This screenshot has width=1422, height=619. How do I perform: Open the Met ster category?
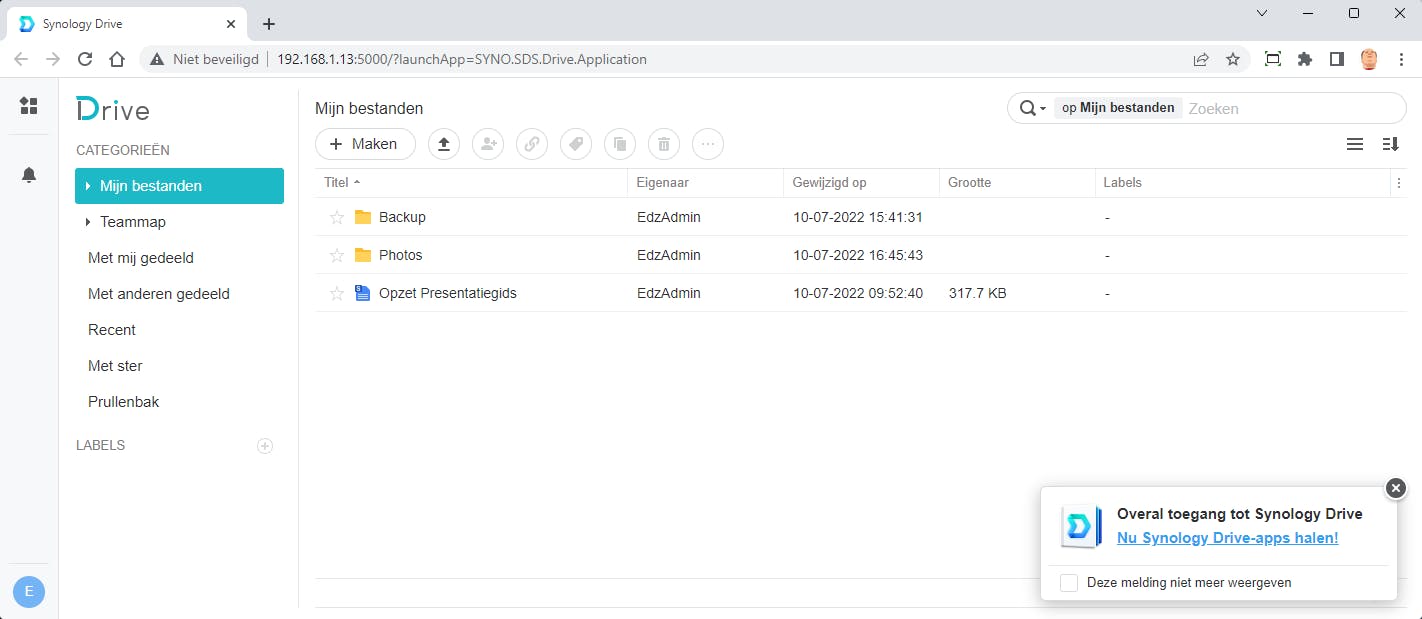coord(115,366)
